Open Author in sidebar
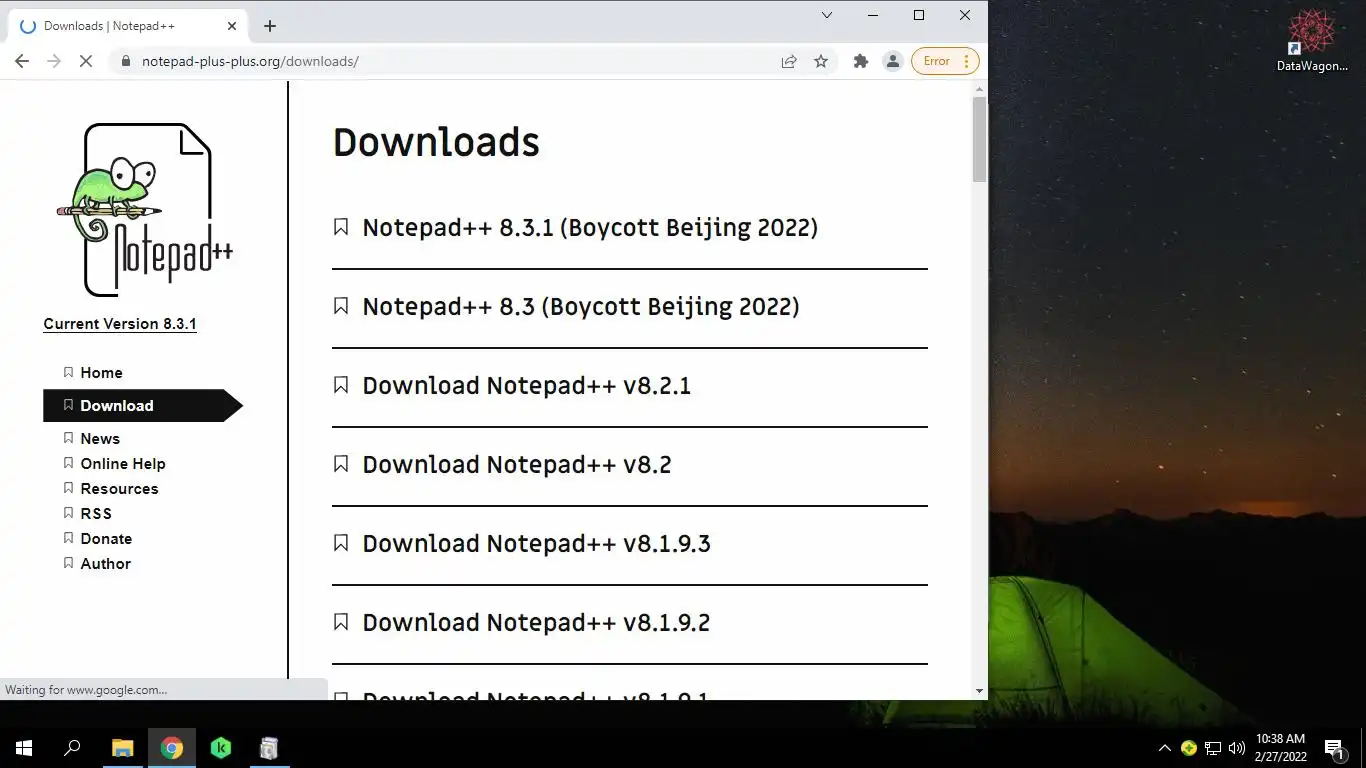Image resolution: width=1366 pixels, height=768 pixels. pyautogui.click(x=105, y=563)
